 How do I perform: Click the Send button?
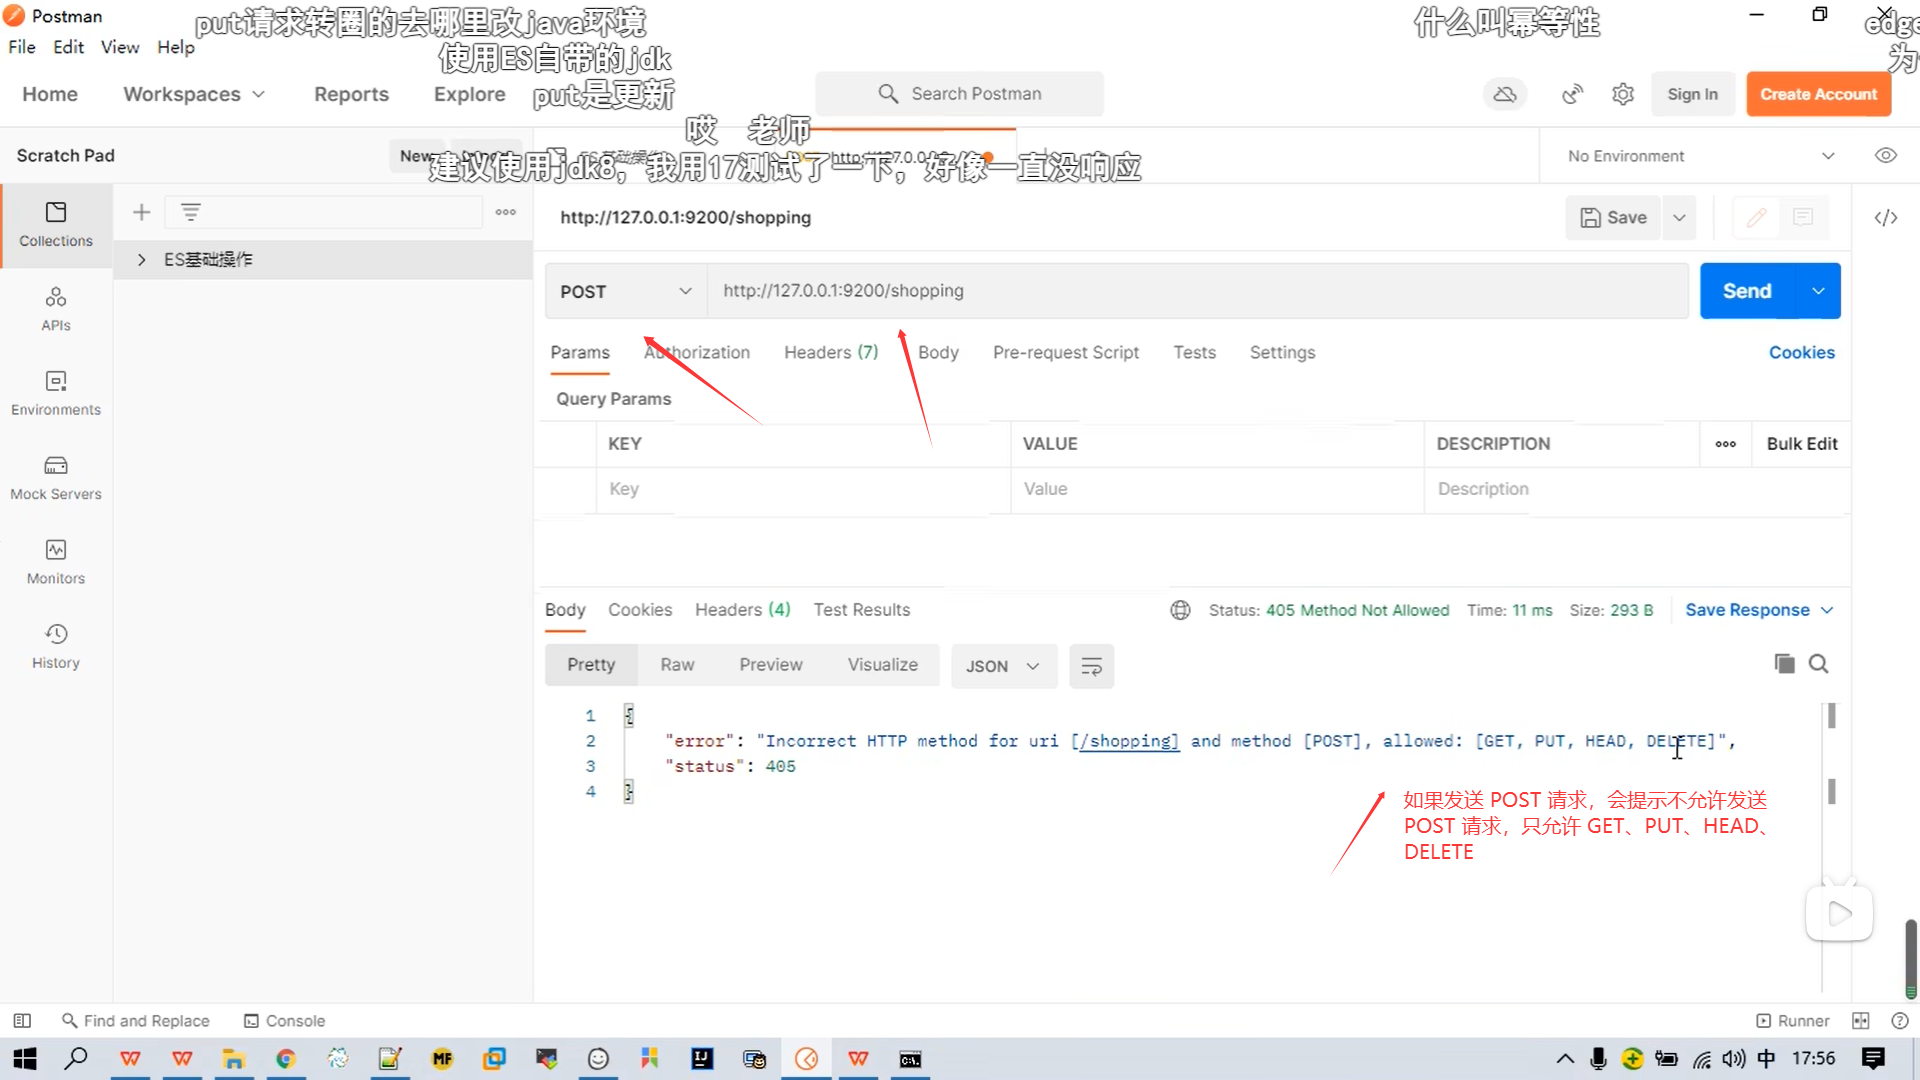[x=1747, y=291]
